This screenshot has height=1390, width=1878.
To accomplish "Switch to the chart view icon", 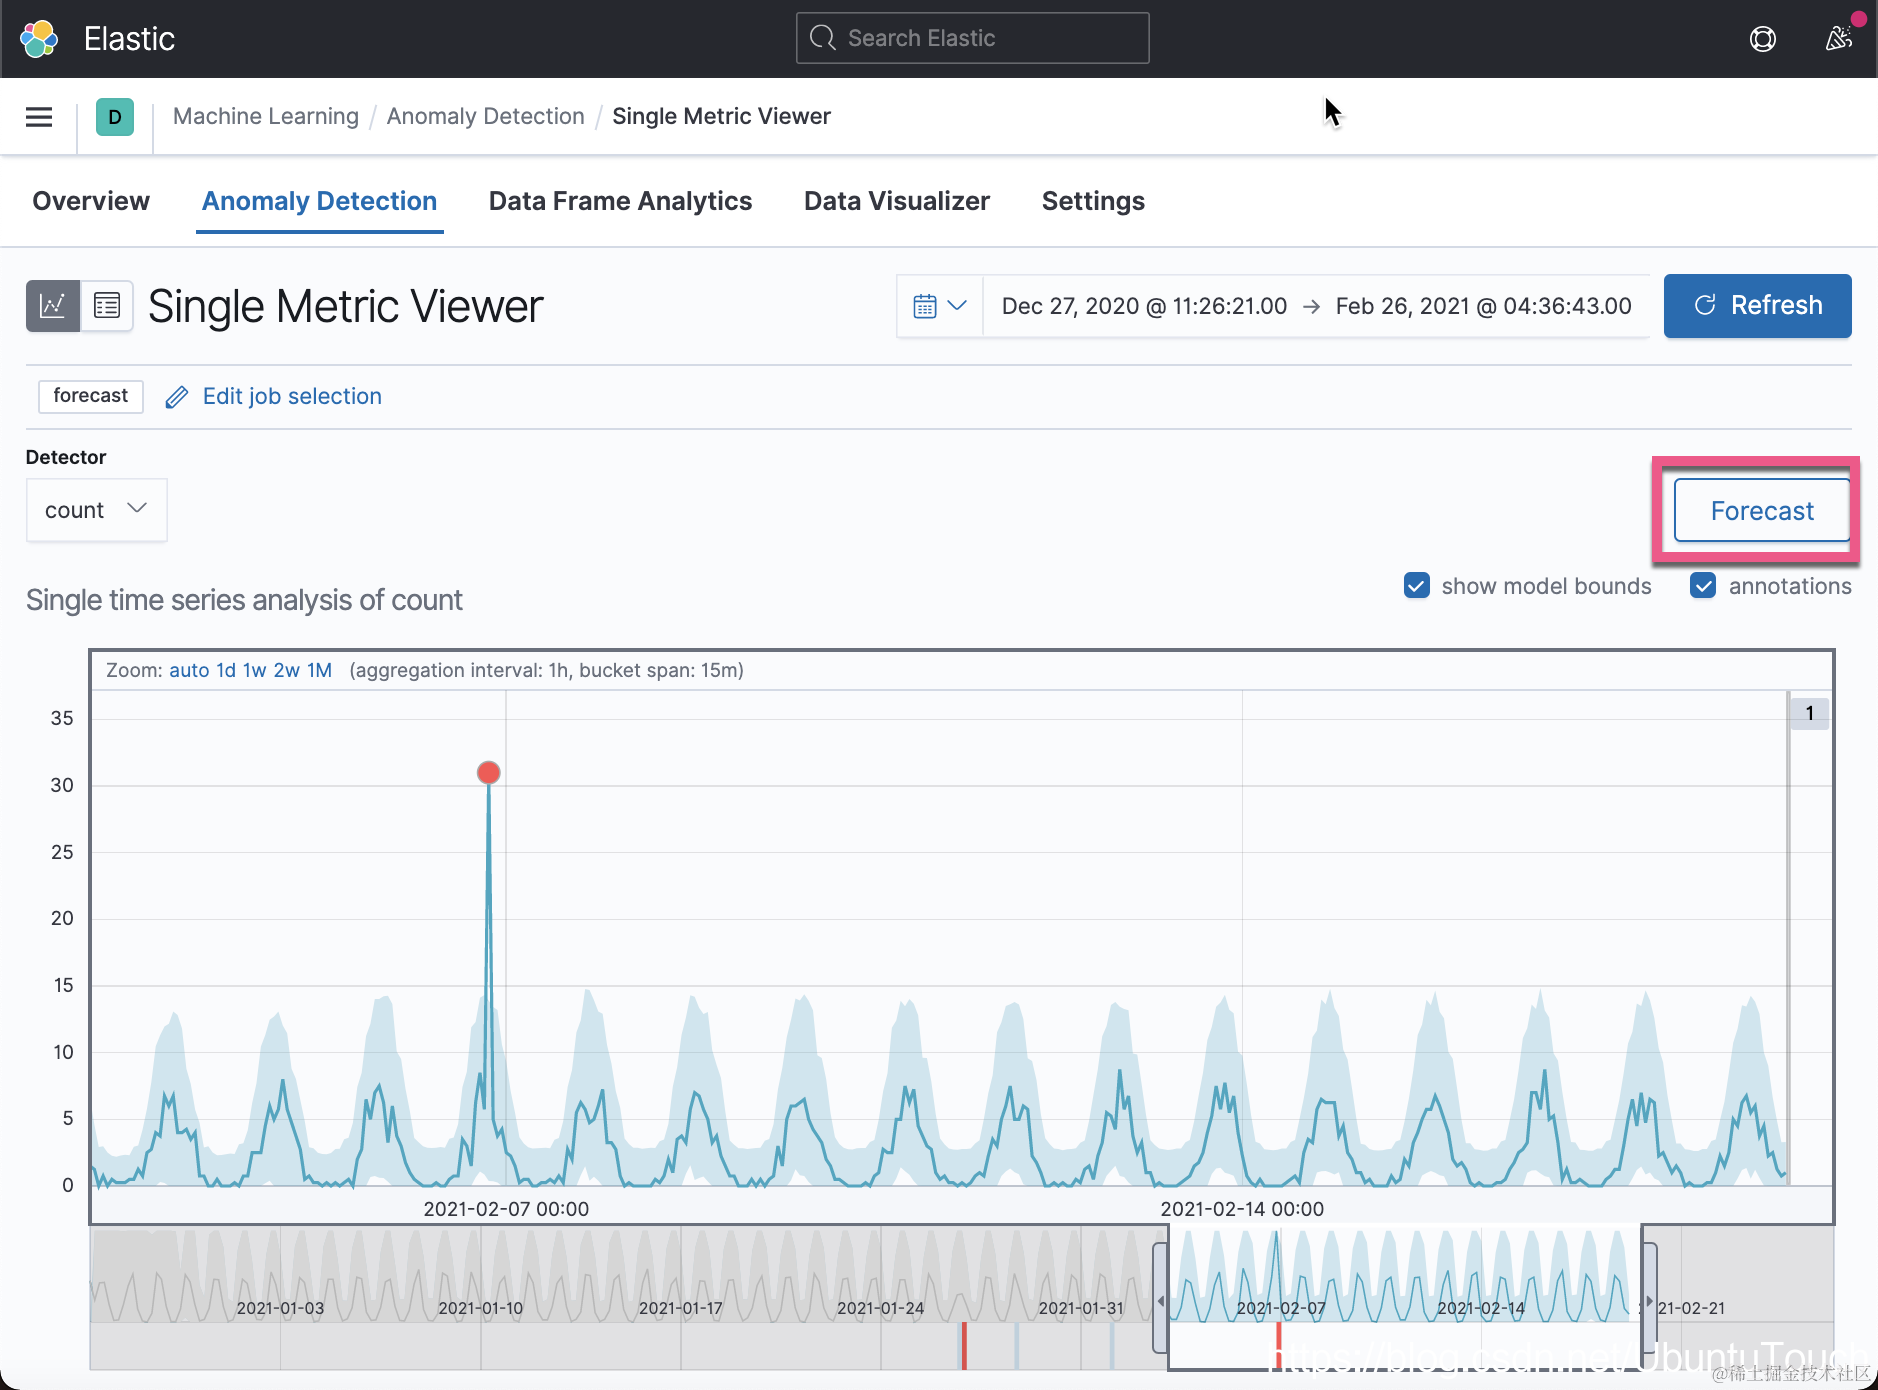I will pos(53,305).
